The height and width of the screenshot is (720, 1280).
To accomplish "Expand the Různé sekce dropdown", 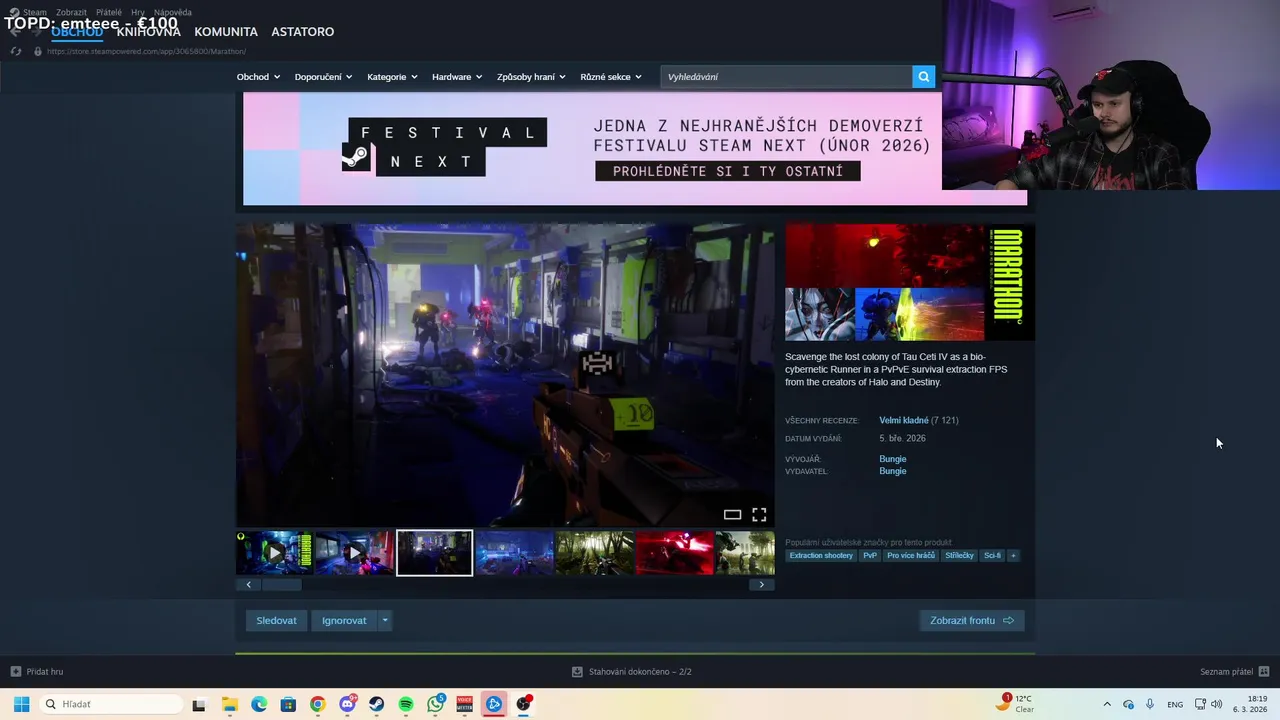I will [x=611, y=77].
